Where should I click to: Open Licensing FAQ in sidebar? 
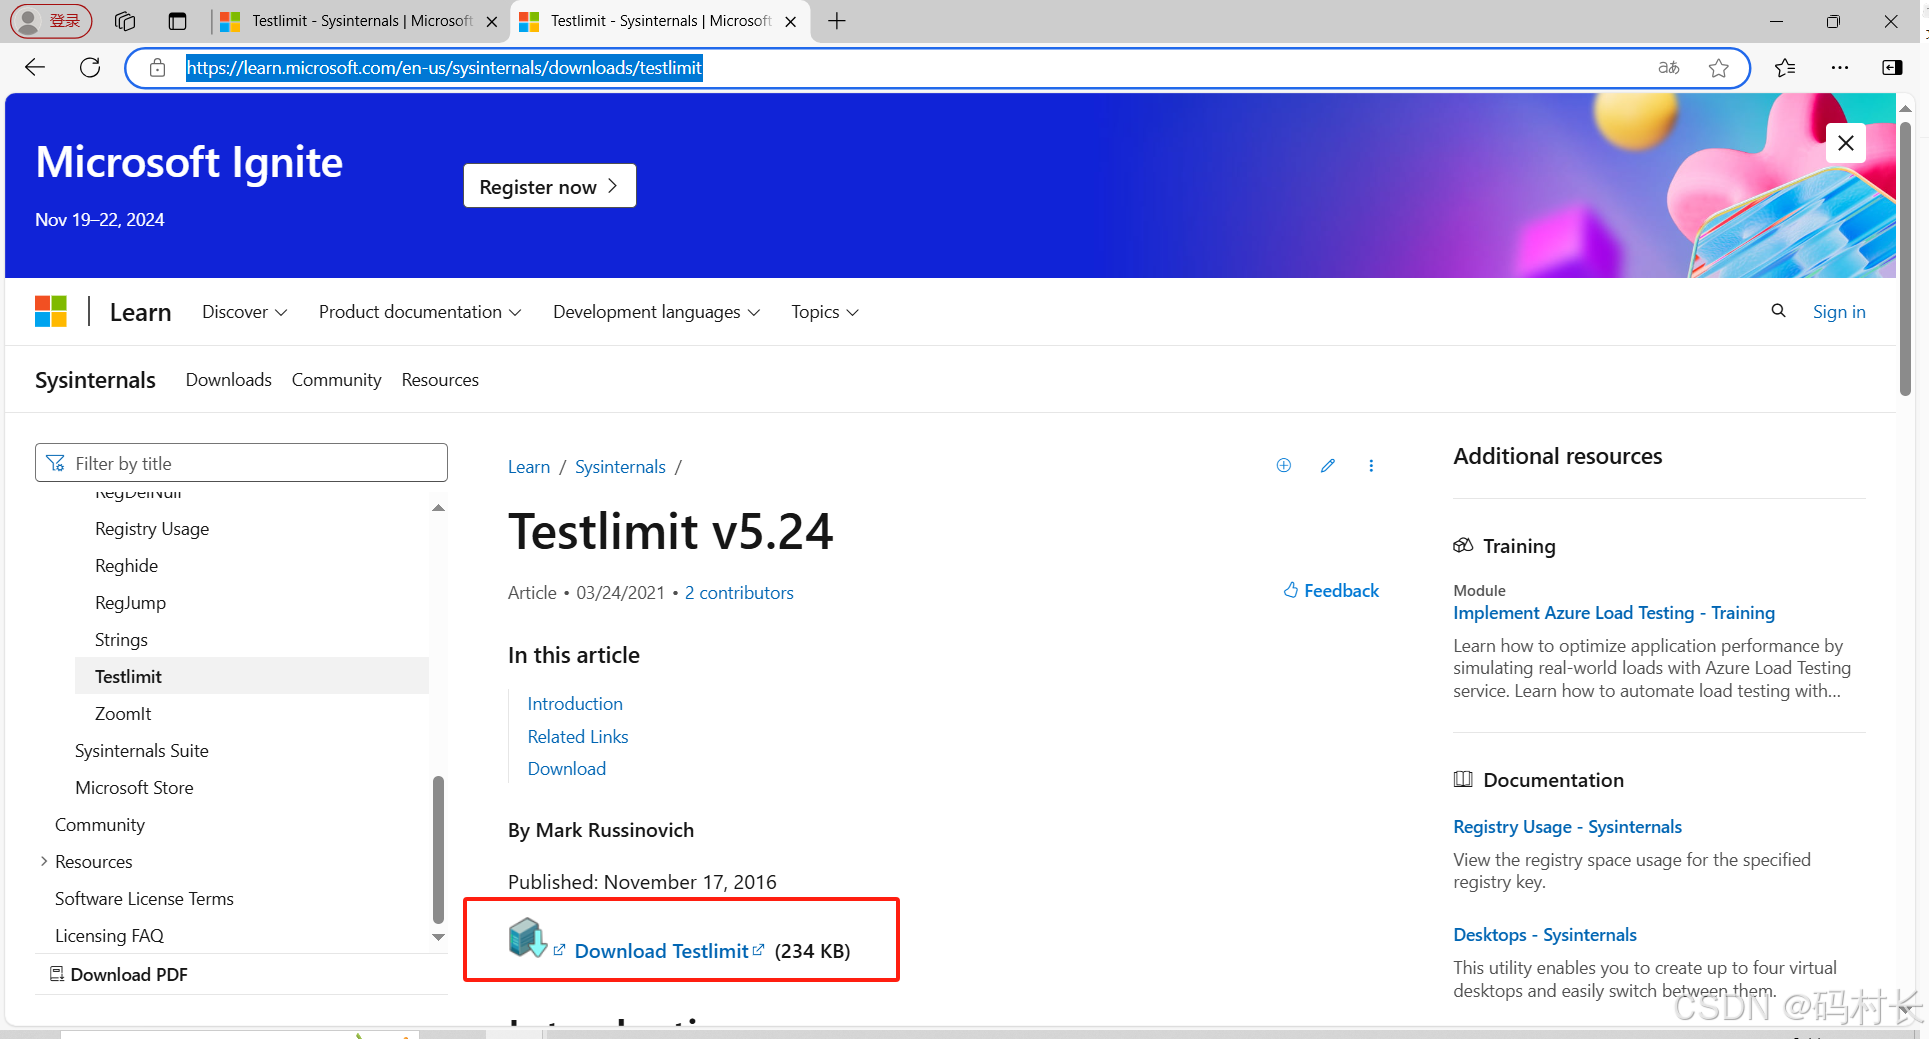(109, 936)
